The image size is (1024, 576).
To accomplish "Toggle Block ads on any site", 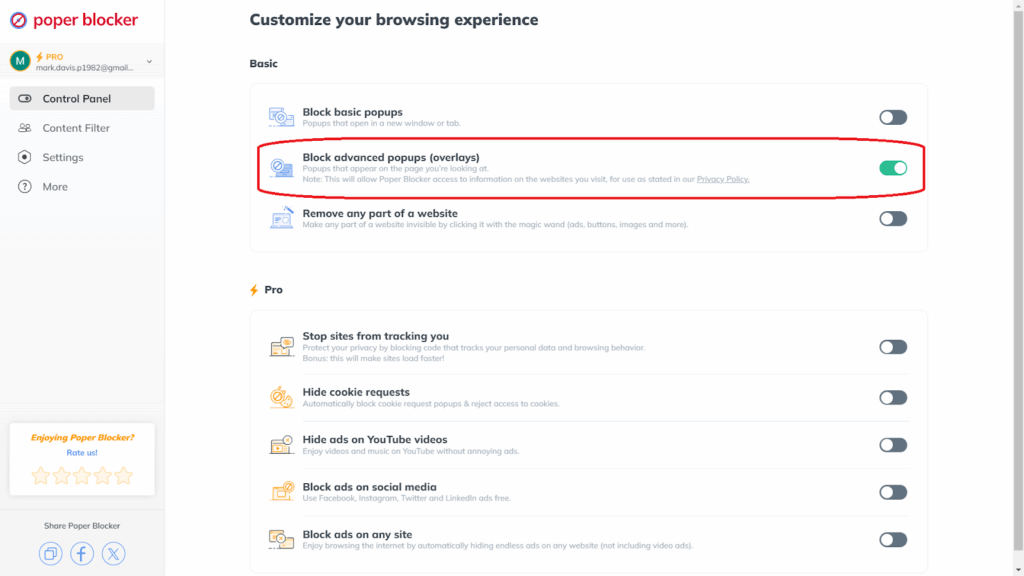I will [893, 539].
